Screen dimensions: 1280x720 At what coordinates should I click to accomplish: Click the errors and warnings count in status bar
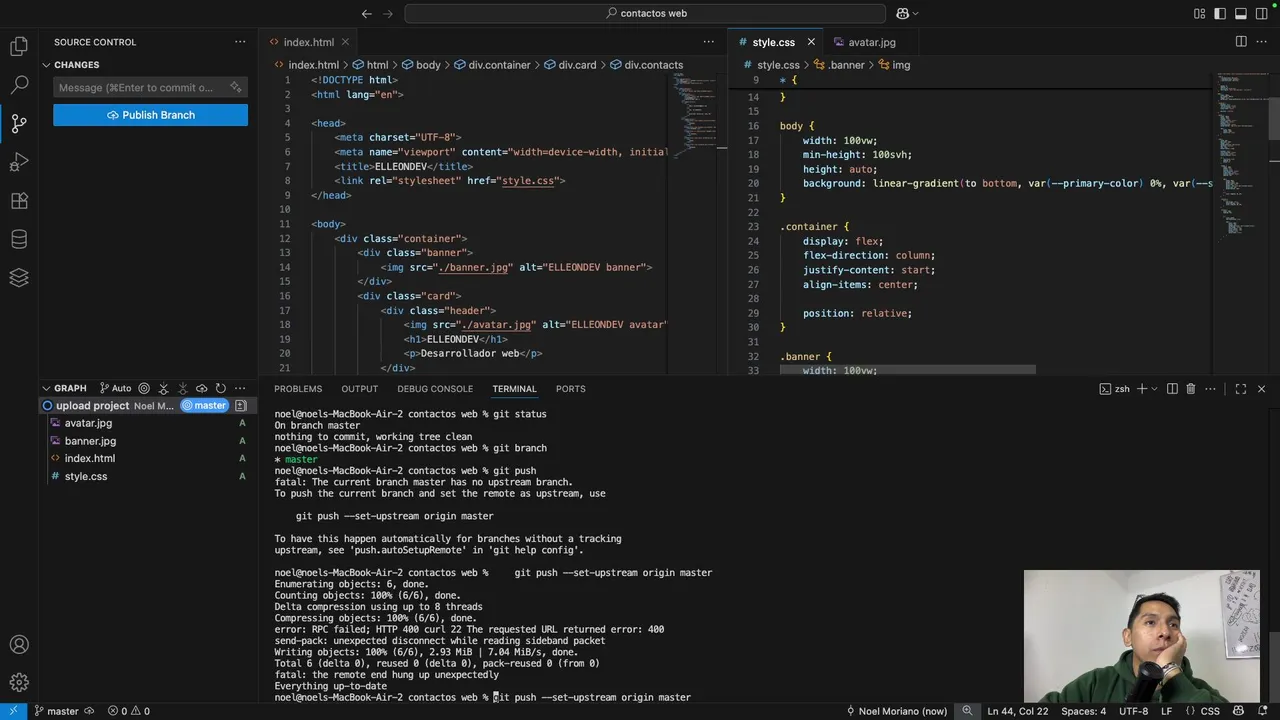pos(129,711)
